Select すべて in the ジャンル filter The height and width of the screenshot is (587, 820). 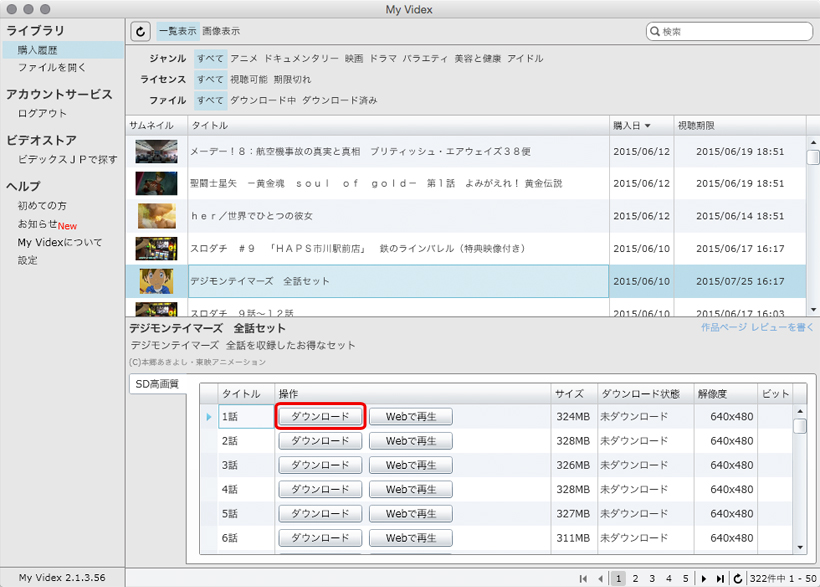click(x=210, y=59)
